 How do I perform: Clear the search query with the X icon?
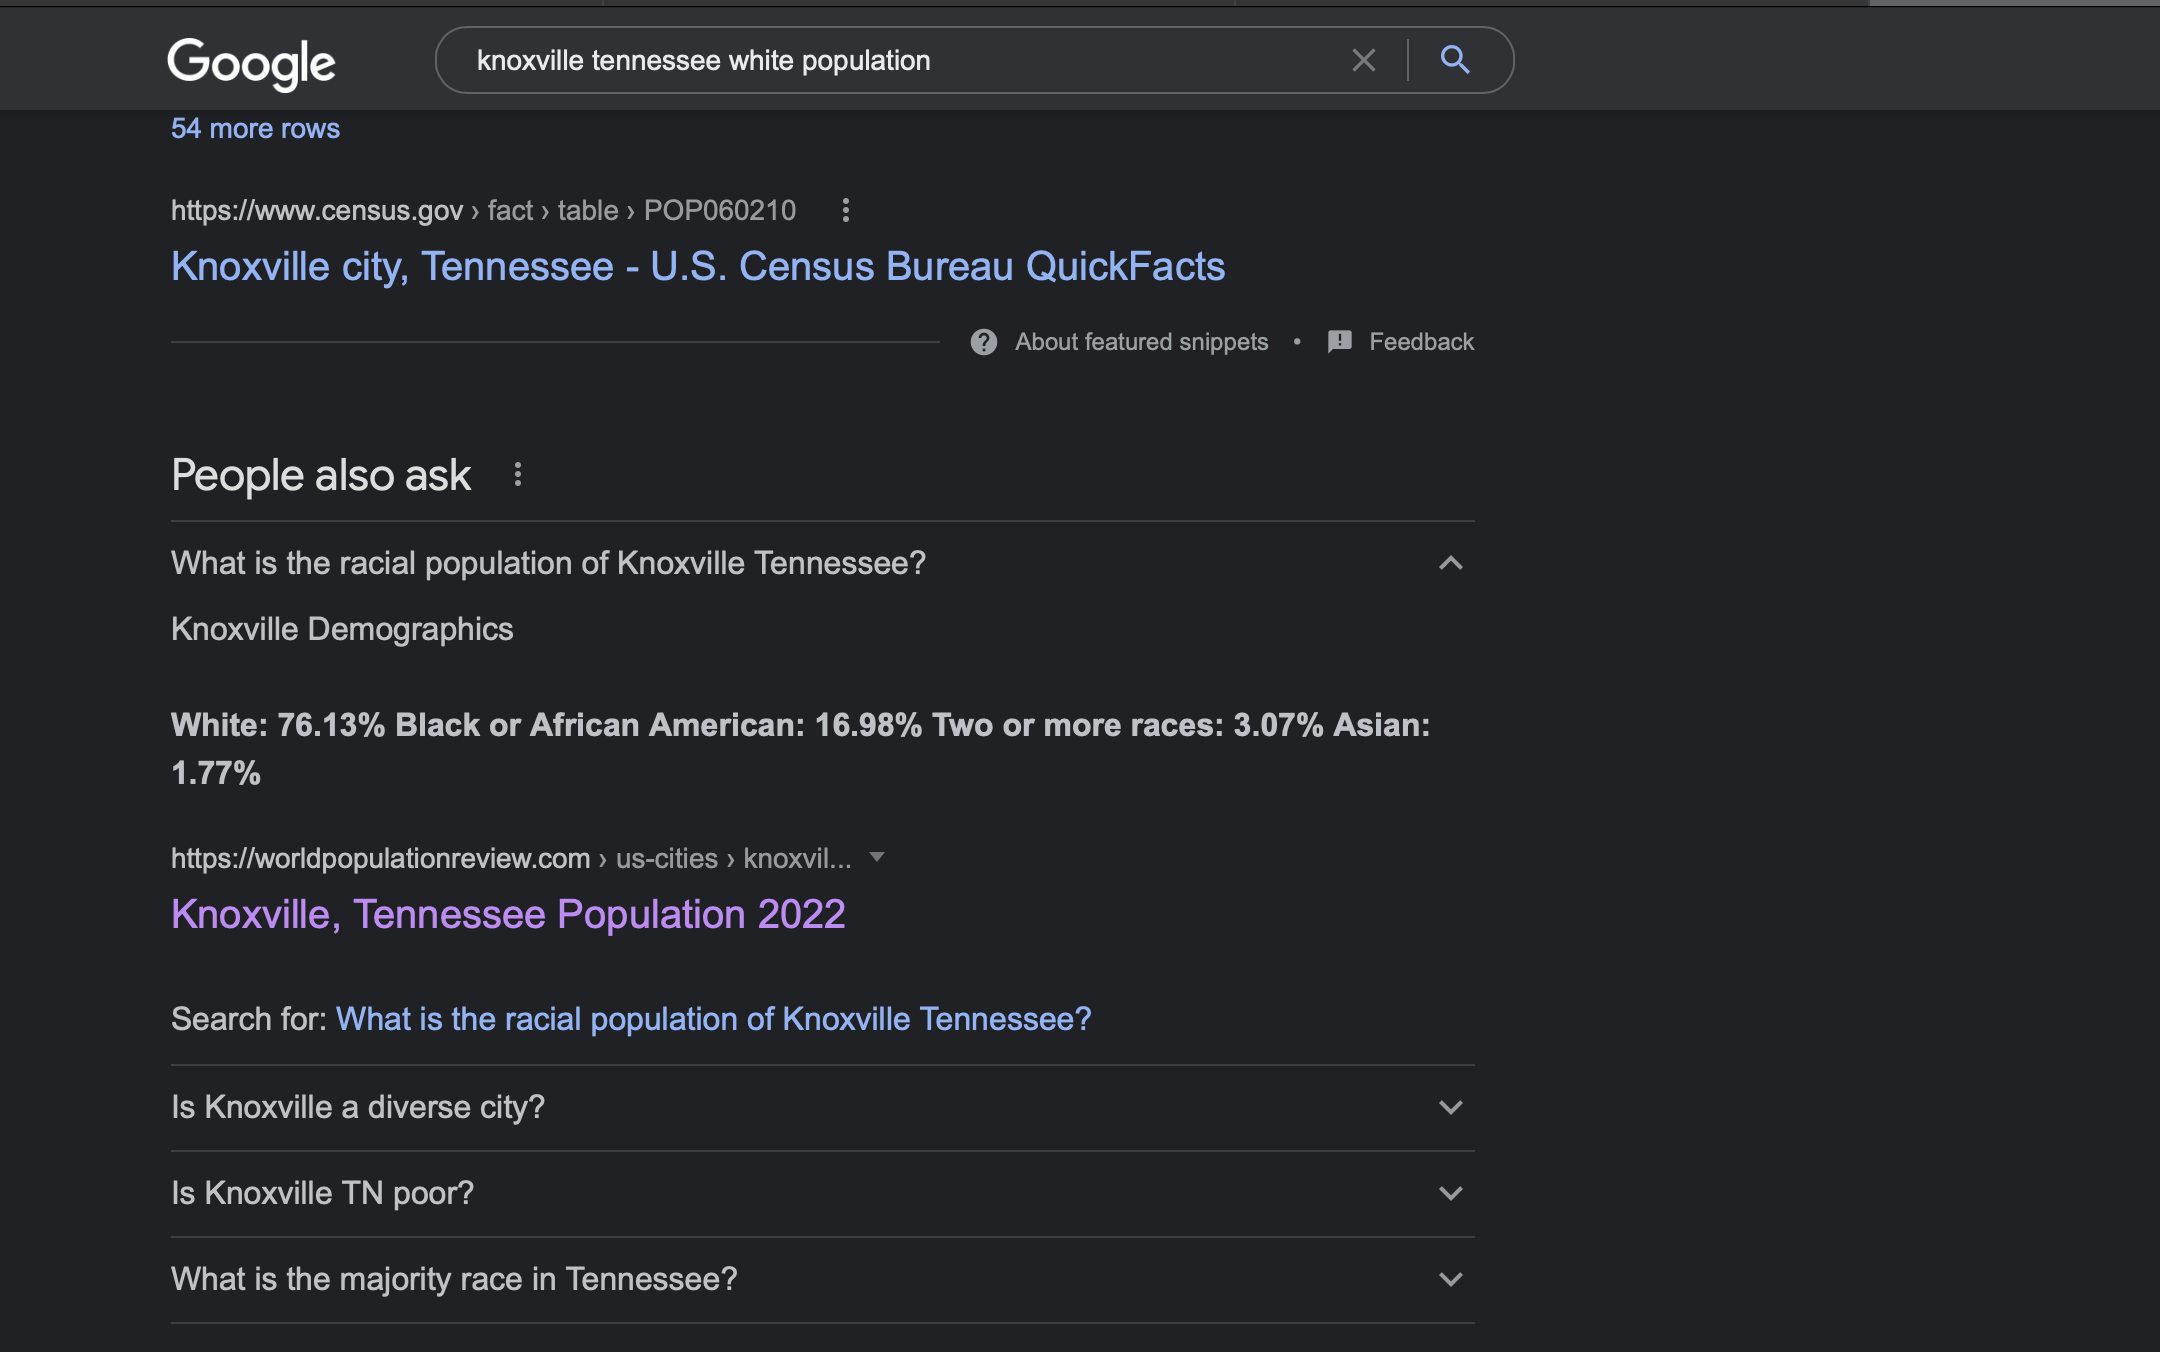coord(1364,60)
